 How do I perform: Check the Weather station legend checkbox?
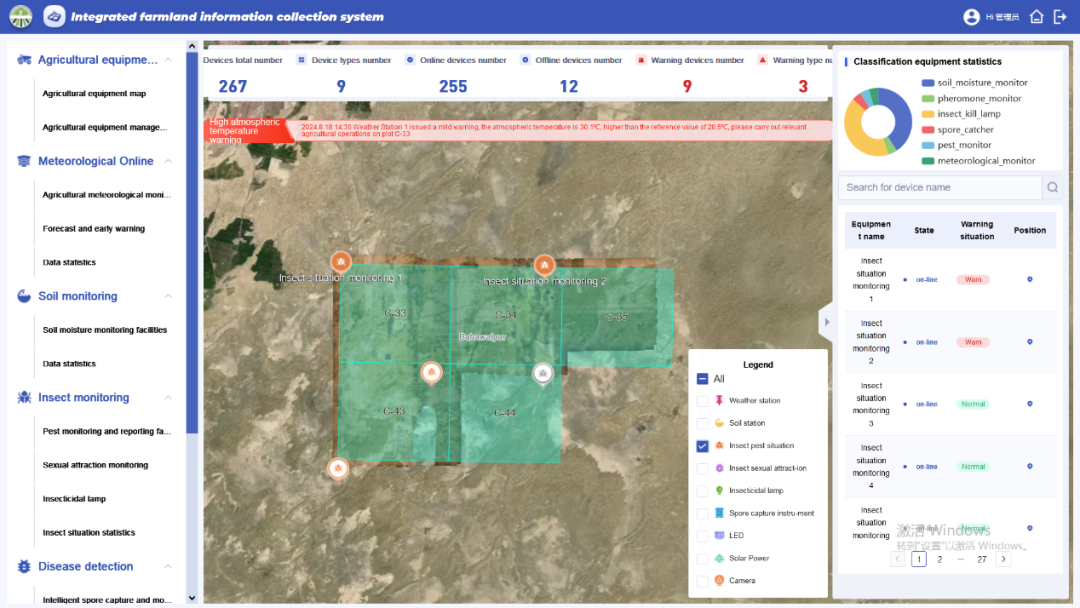coord(702,401)
